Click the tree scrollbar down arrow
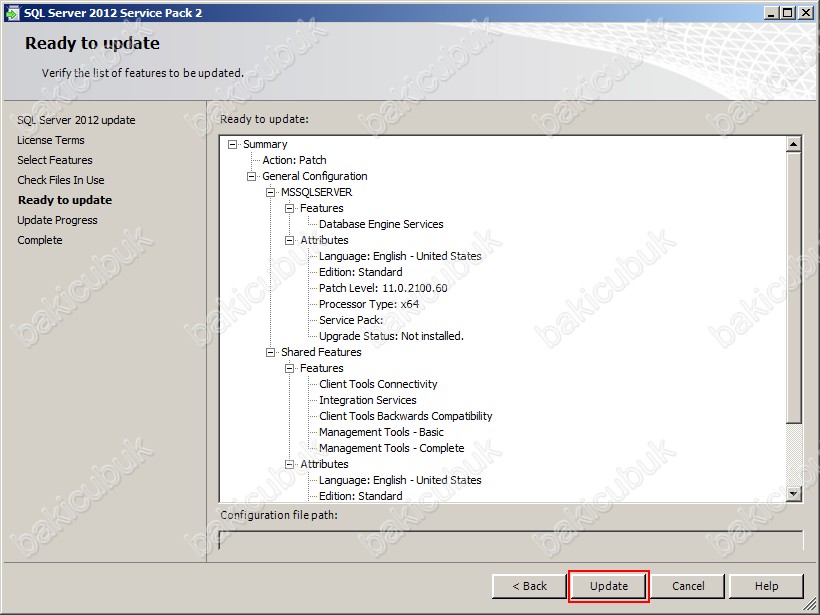The width and height of the screenshot is (820, 615). [793, 493]
